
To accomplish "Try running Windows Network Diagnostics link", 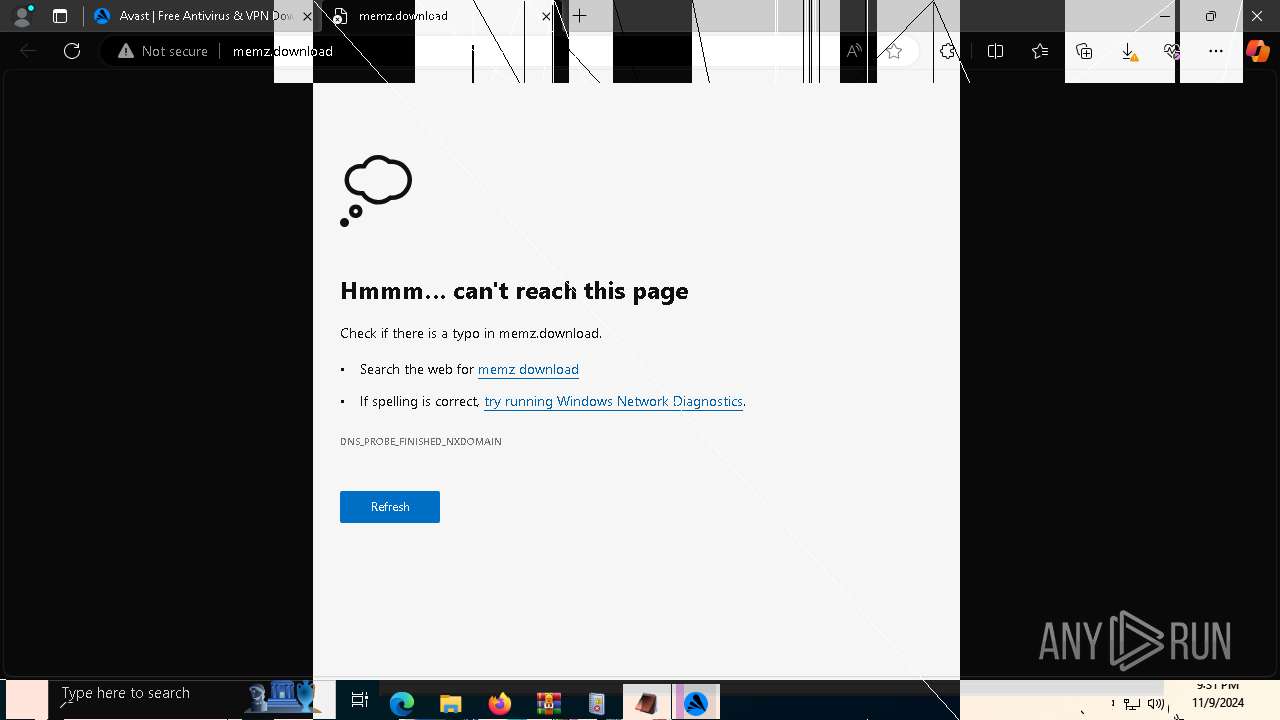I will pyautogui.click(x=613, y=401).
